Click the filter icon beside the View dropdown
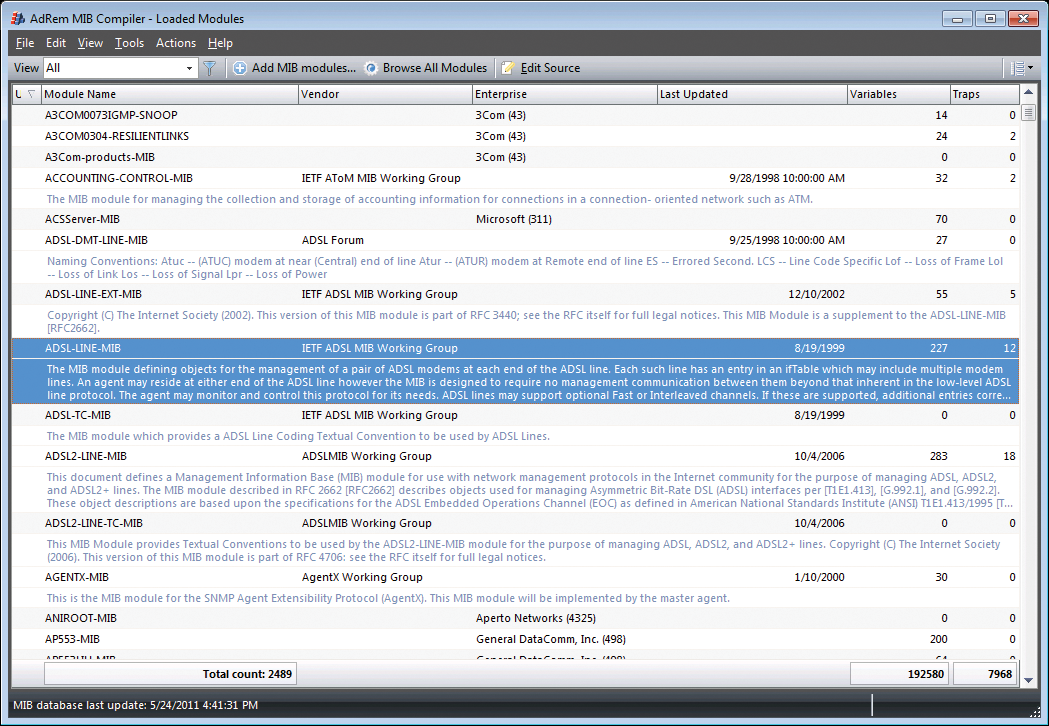The image size is (1049, 726). (211, 68)
